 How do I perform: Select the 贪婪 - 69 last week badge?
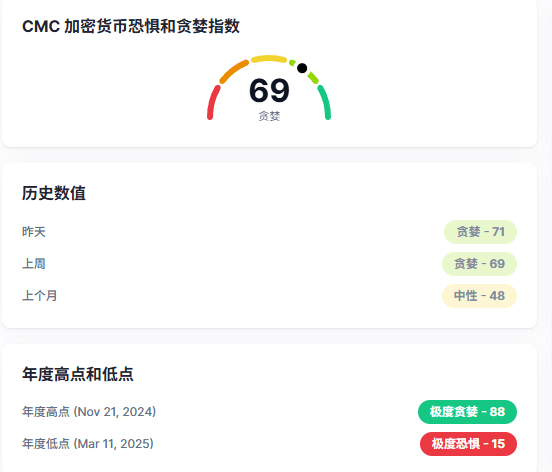[479, 264]
